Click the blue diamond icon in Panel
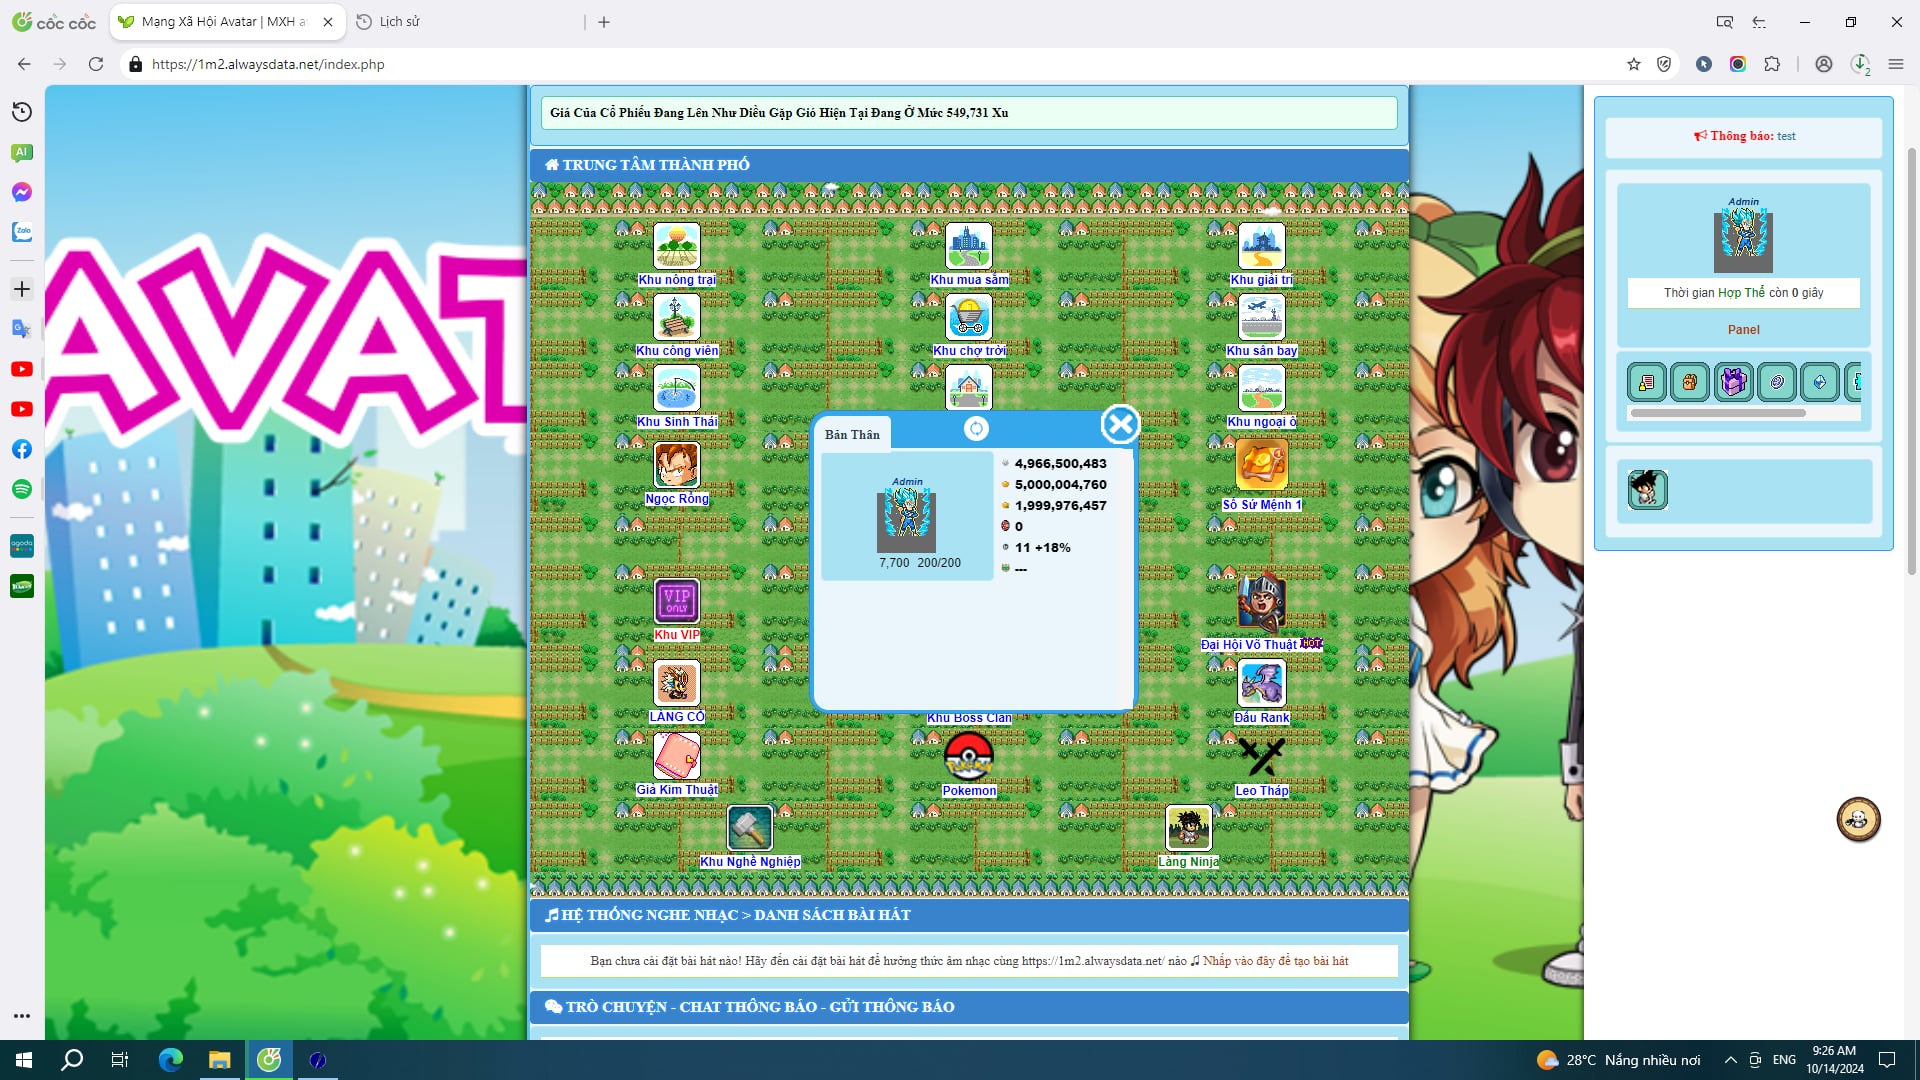Screen dimensions: 1920x1080 [1819, 382]
